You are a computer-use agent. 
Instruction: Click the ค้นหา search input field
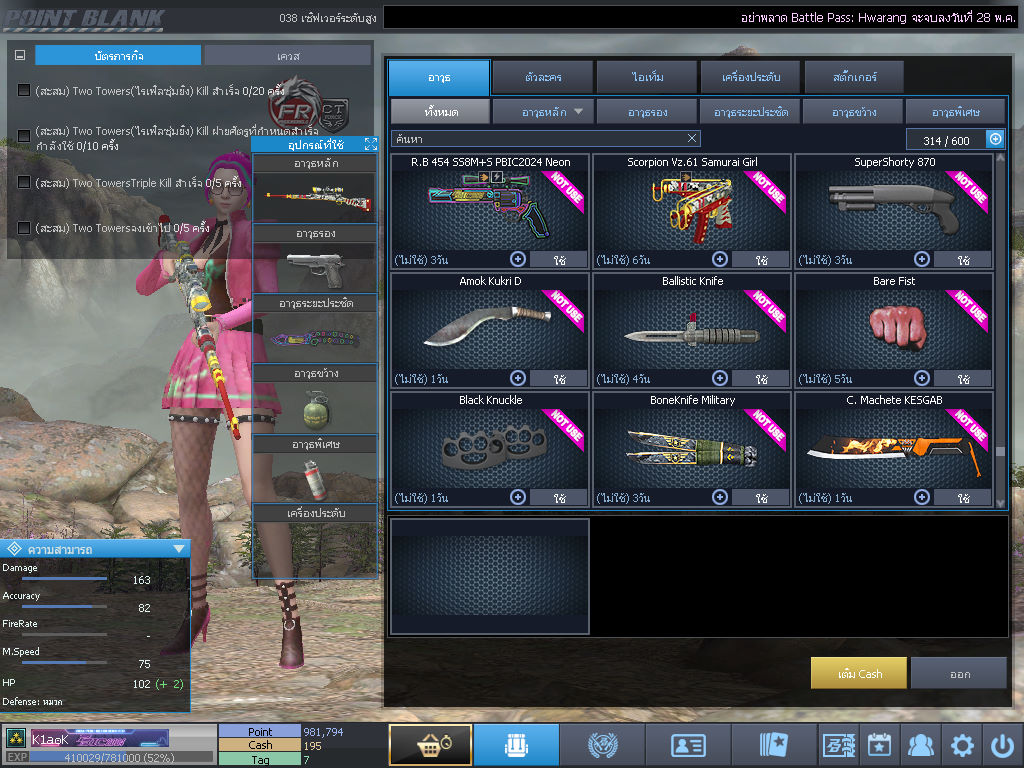pos(545,138)
